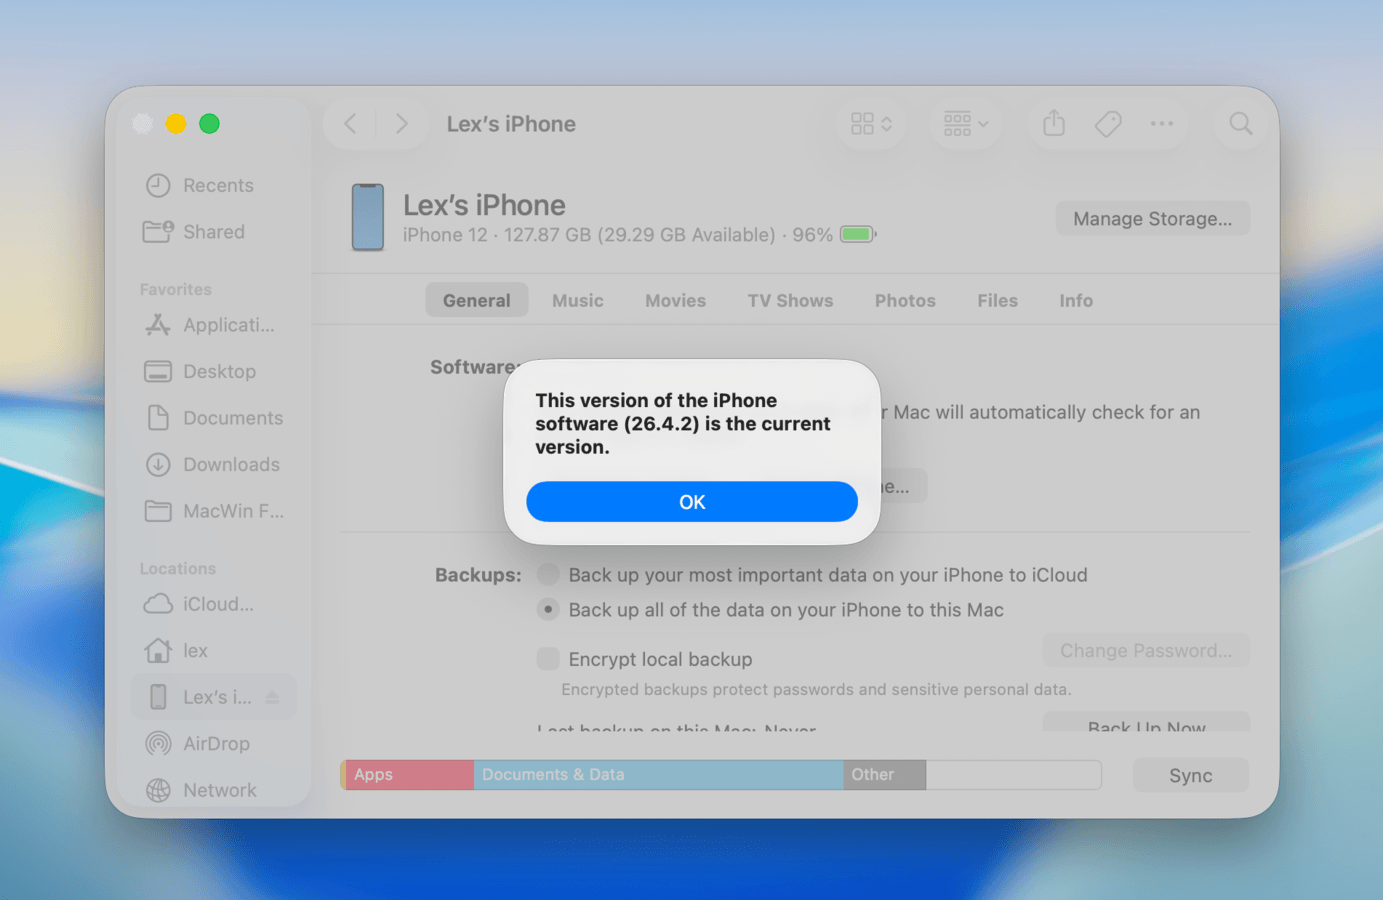The width and height of the screenshot is (1383, 900).
Task: Click the iPhone device icon in header
Action: click(368, 217)
